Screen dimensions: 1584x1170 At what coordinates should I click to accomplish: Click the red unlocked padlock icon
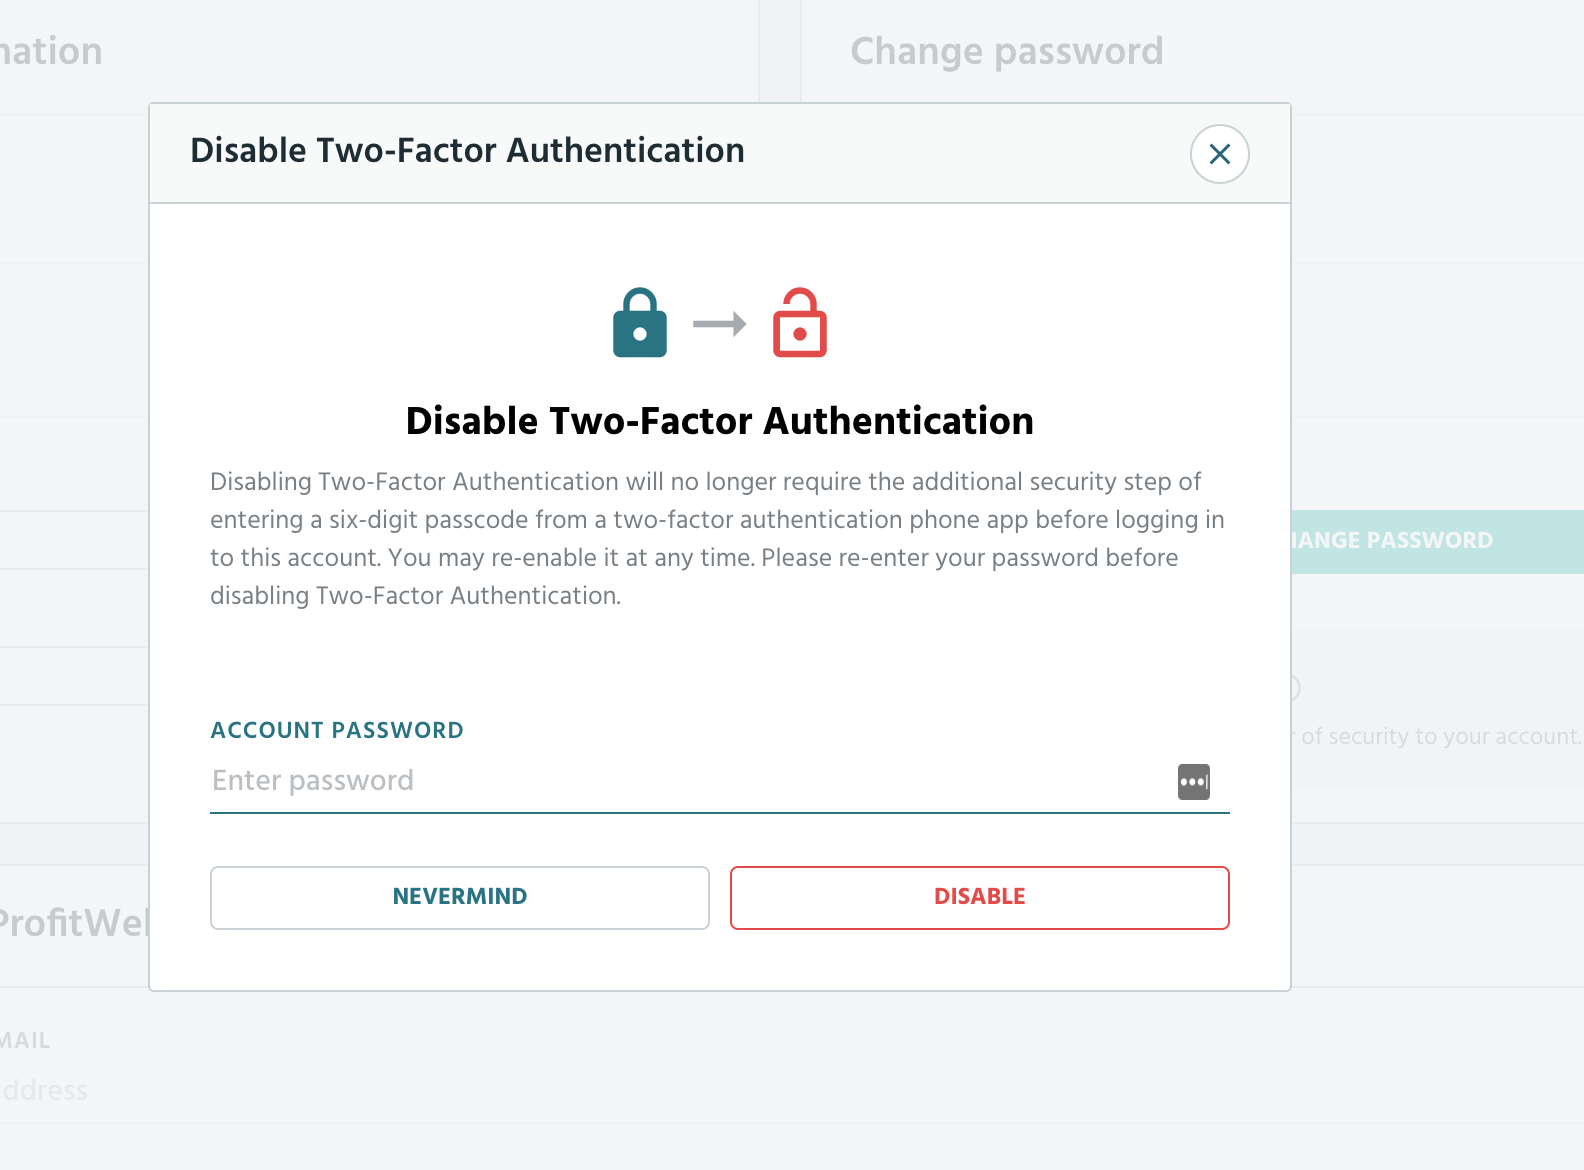click(800, 323)
